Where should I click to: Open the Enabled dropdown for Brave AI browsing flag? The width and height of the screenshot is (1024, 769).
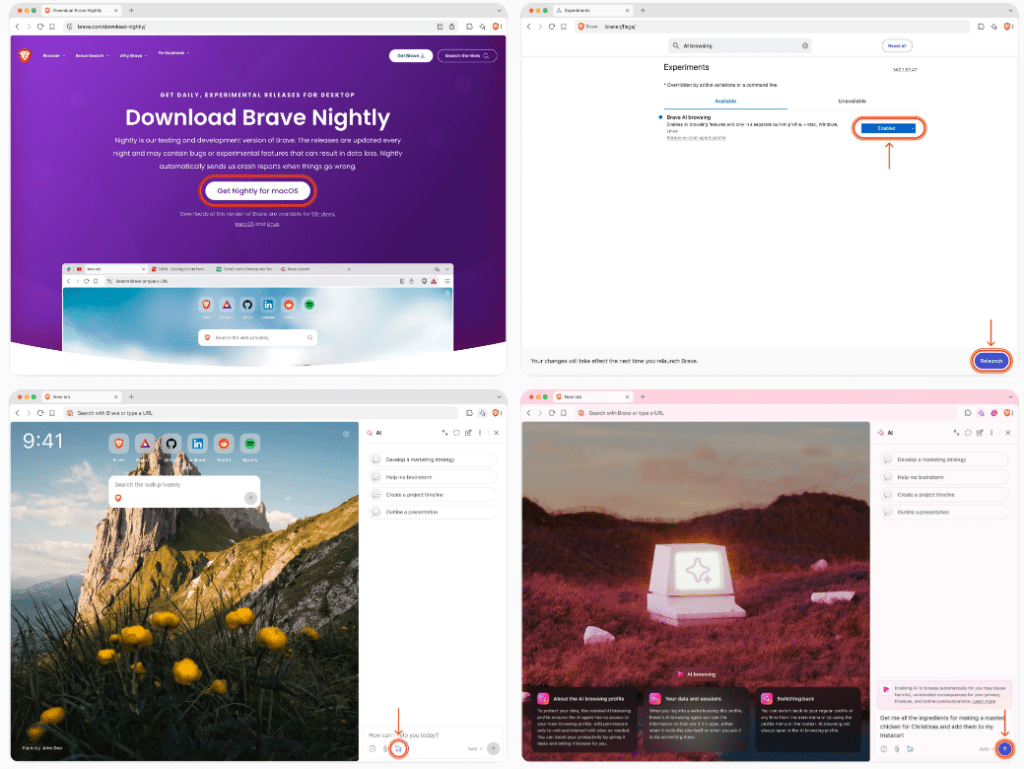pos(888,128)
